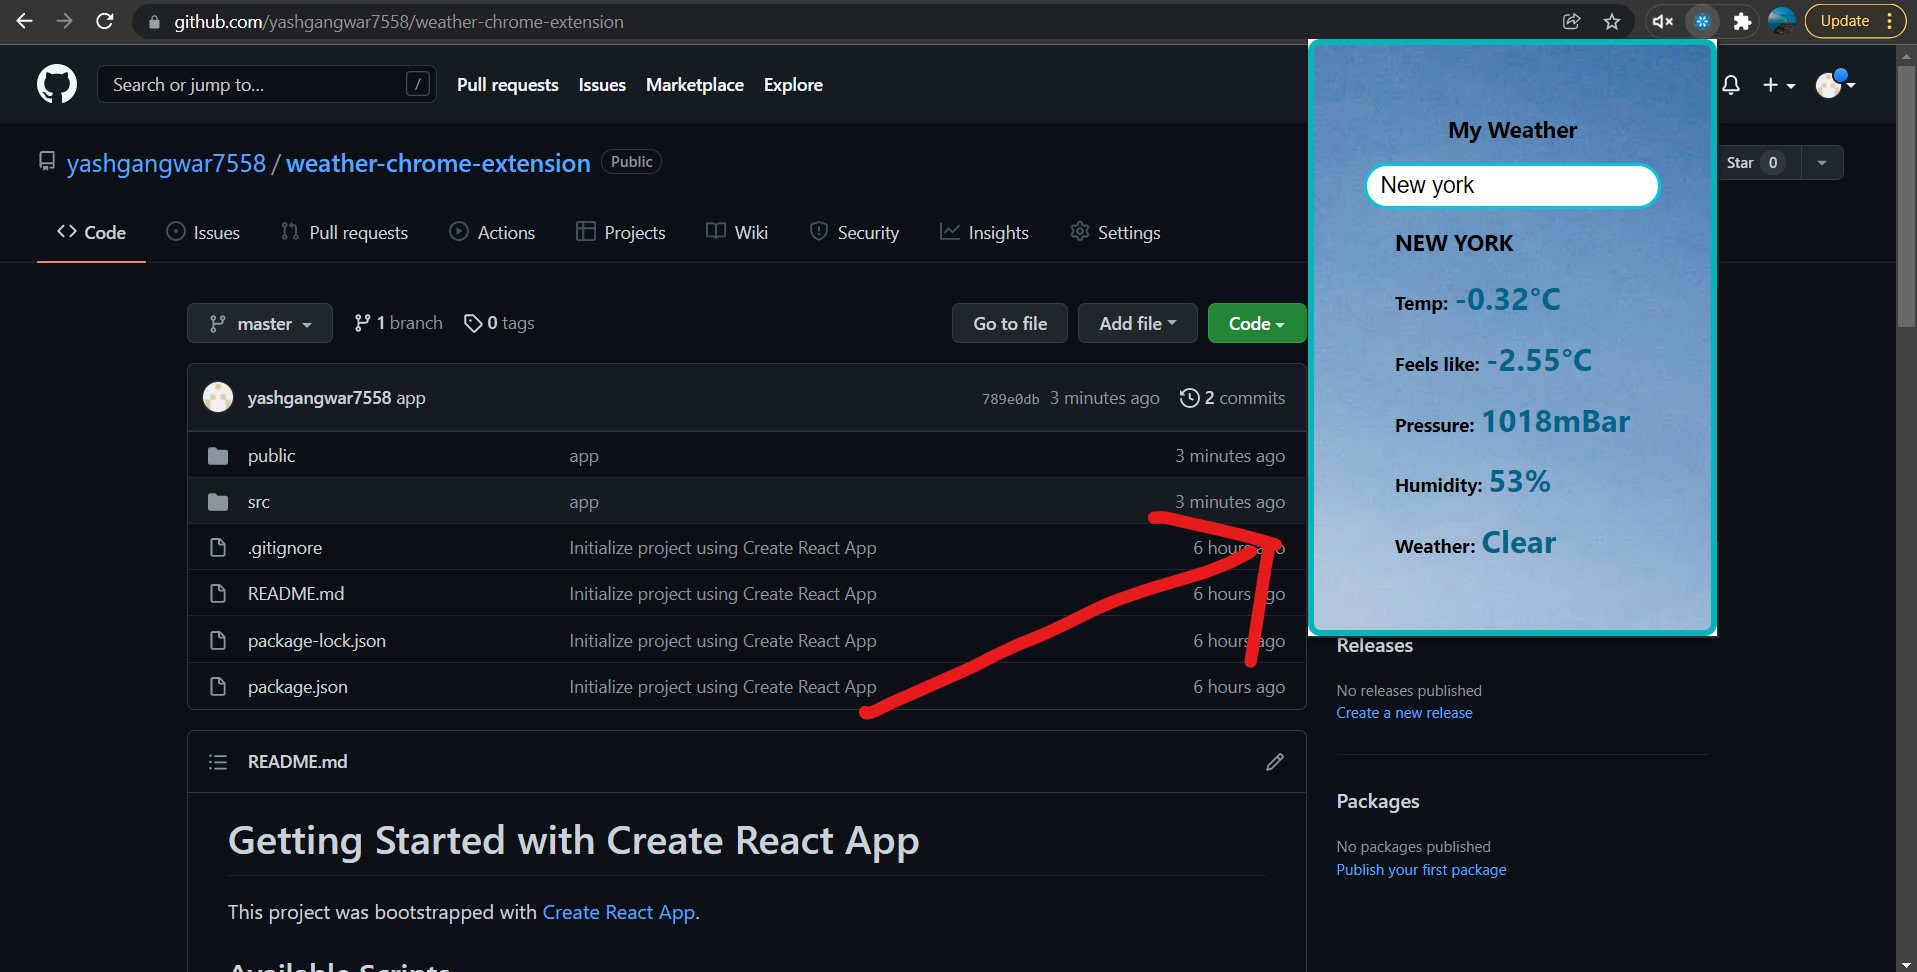Open yashgangwar7558 owner link

(x=166, y=163)
